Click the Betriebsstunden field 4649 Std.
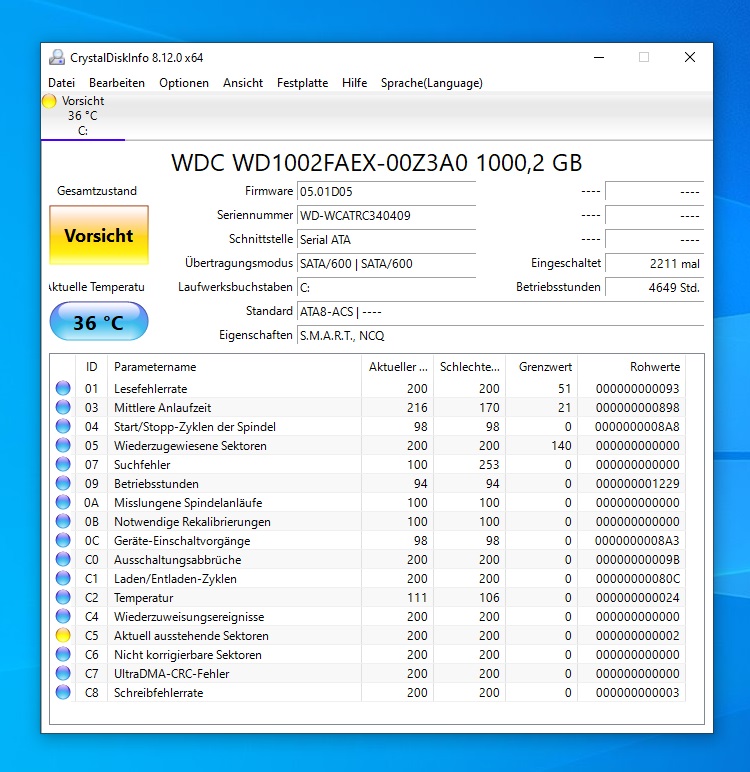The width and height of the screenshot is (750, 772). [x=654, y=288]
